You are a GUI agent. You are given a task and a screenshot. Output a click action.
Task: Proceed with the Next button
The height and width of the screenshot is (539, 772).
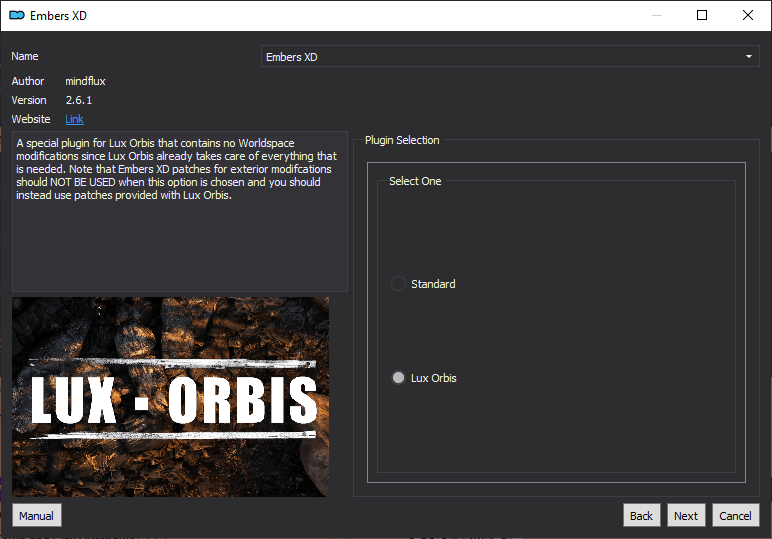(x=686, y=515)
